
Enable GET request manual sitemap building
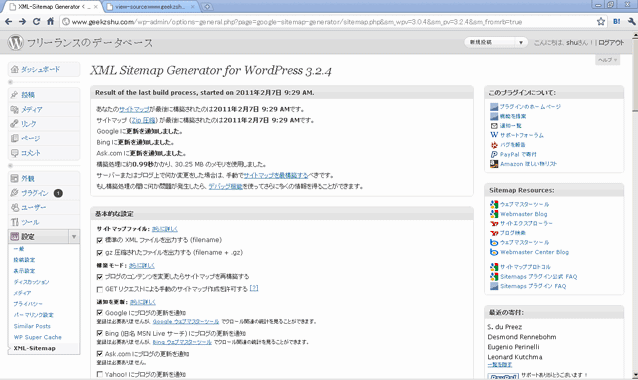[x=100, y=289]
